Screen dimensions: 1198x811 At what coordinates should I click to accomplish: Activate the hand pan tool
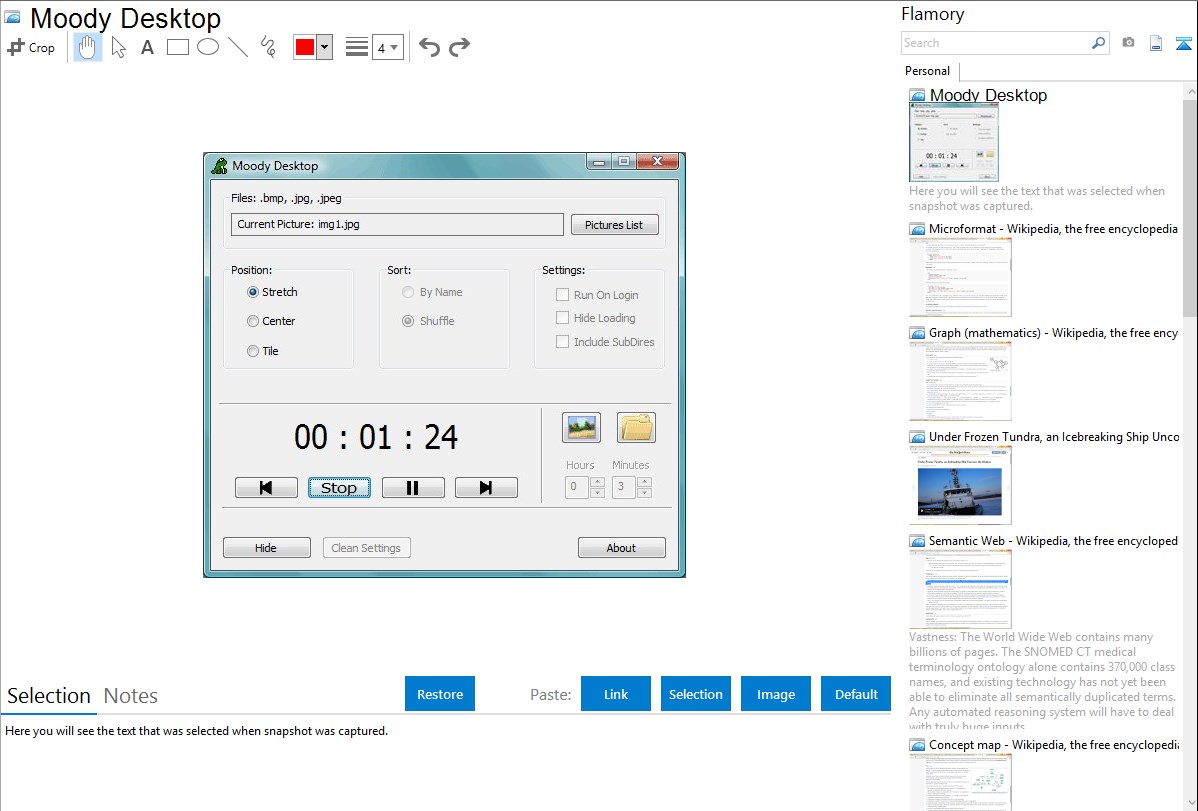(88, 47)
